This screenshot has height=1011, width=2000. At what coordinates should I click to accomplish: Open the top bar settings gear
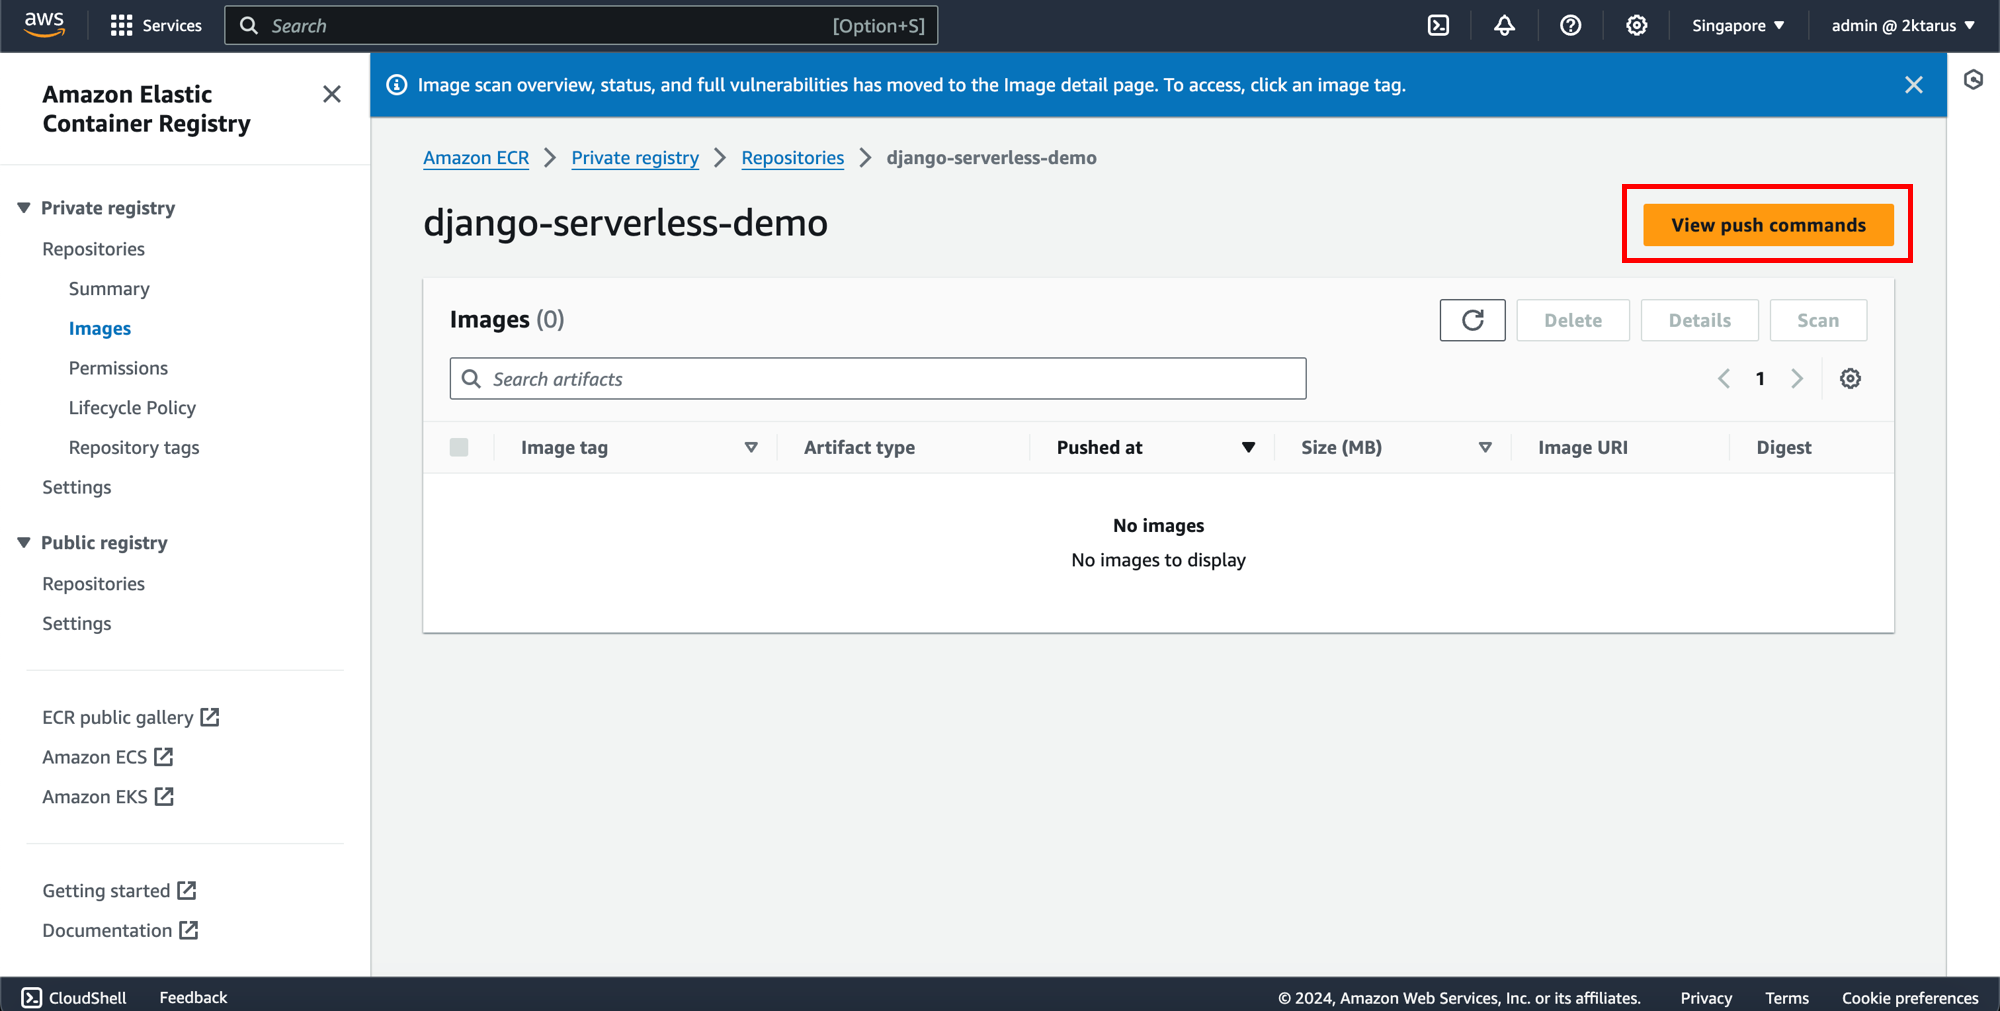point(1636,25)
